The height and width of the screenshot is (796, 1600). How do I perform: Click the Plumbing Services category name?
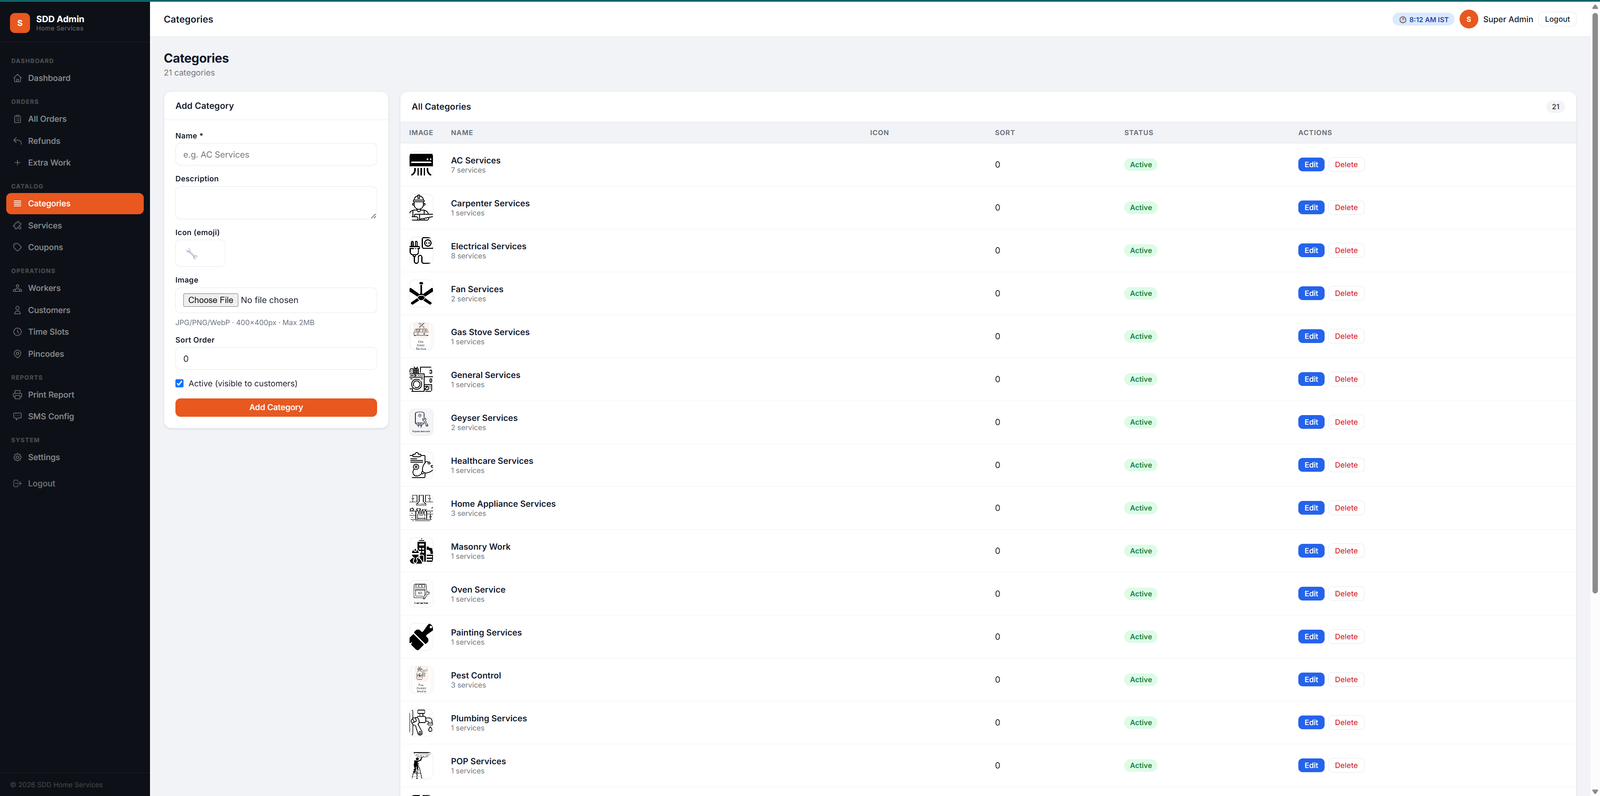489,719
